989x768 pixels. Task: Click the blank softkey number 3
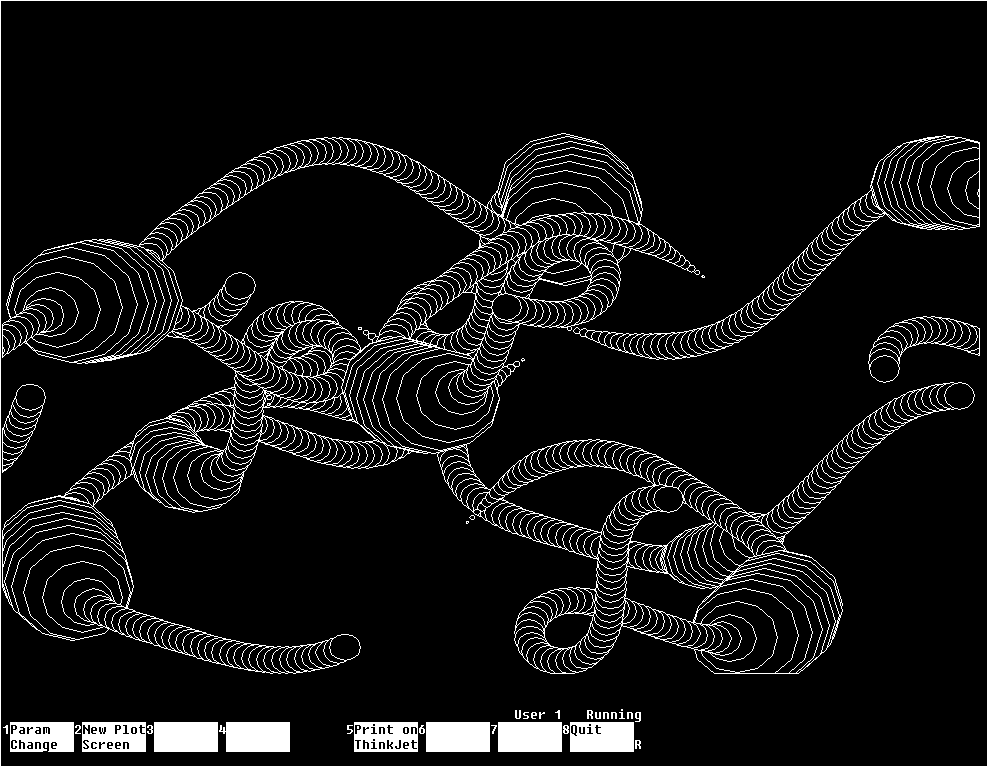185,737
